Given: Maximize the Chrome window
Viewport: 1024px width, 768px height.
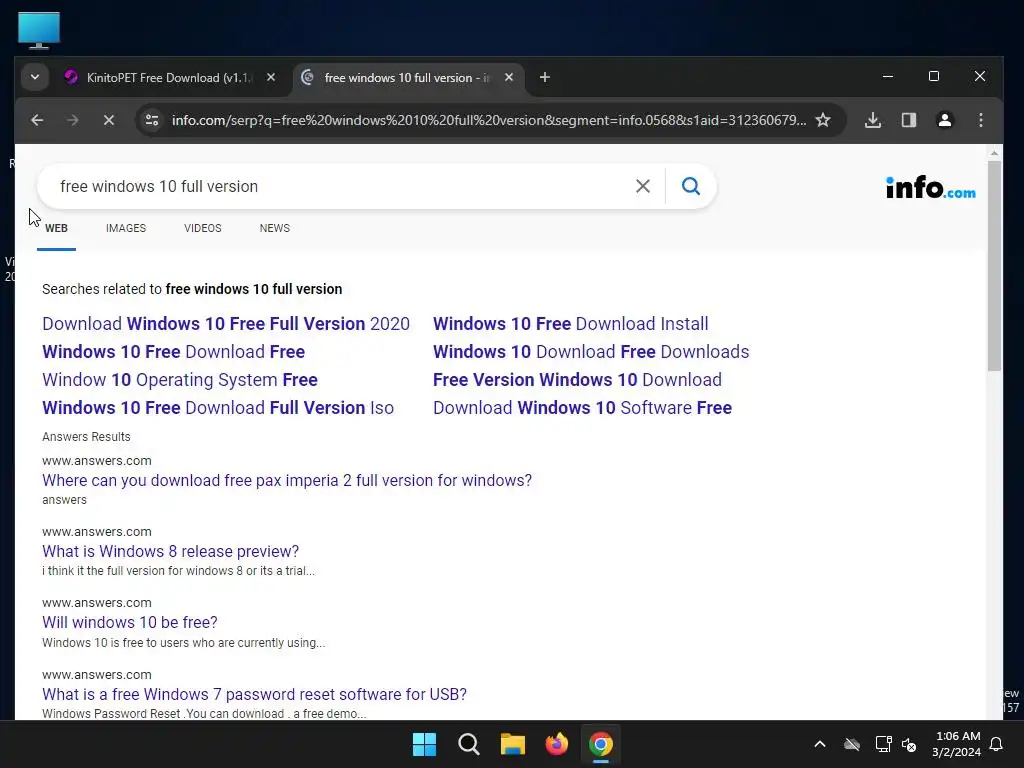Looking at the screenshot, I should pos(934,76).
